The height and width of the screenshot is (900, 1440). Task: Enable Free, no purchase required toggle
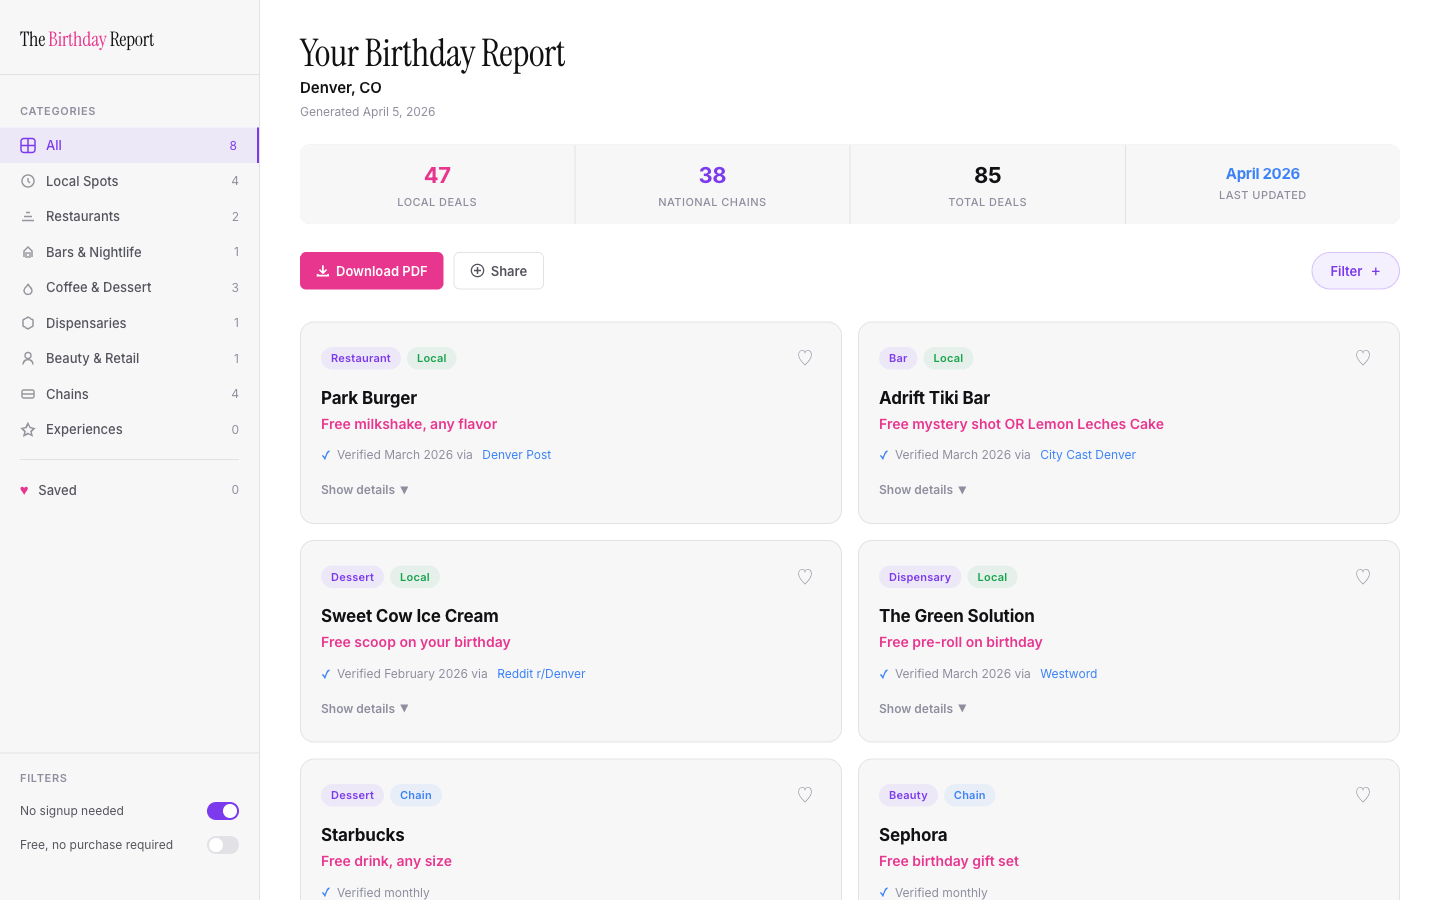coord(223,845)
